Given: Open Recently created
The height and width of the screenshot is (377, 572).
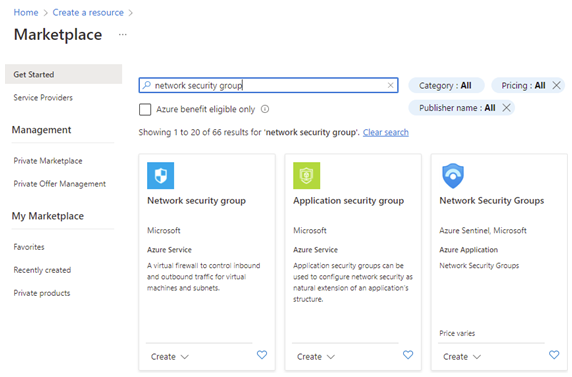Looking at the screenshot, I should click(x=42, y=270).
